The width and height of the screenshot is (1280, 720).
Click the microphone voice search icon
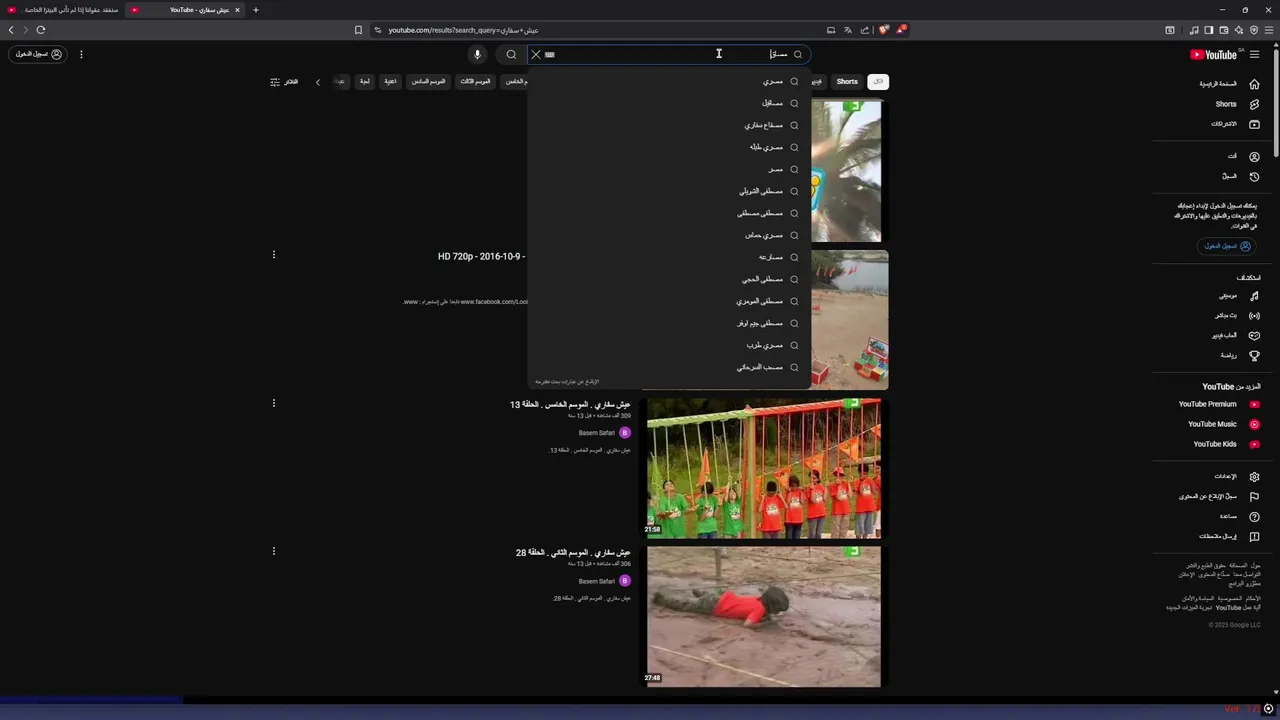477,55
